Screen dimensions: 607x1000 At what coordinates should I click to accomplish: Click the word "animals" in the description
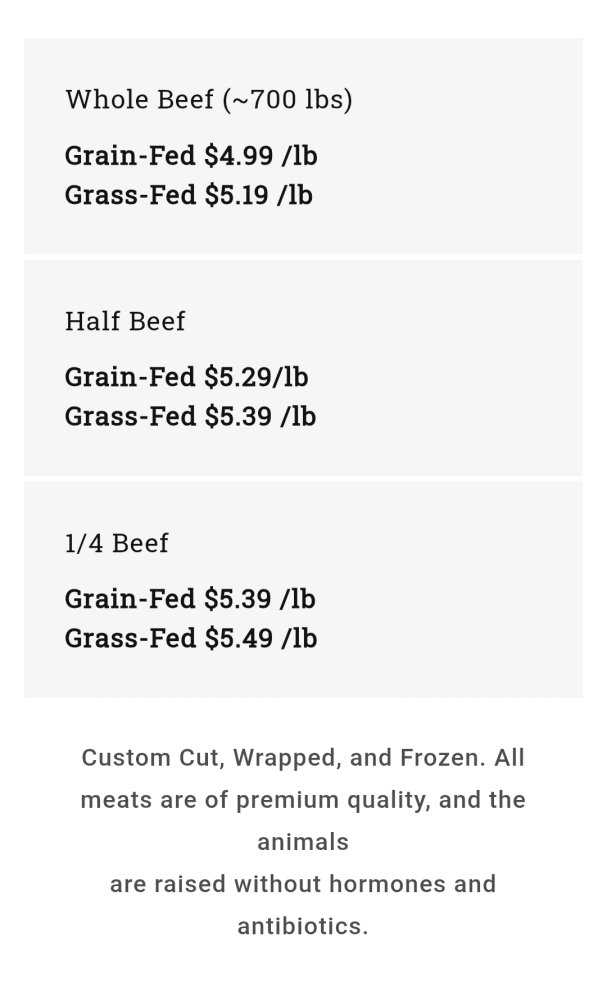303,842
